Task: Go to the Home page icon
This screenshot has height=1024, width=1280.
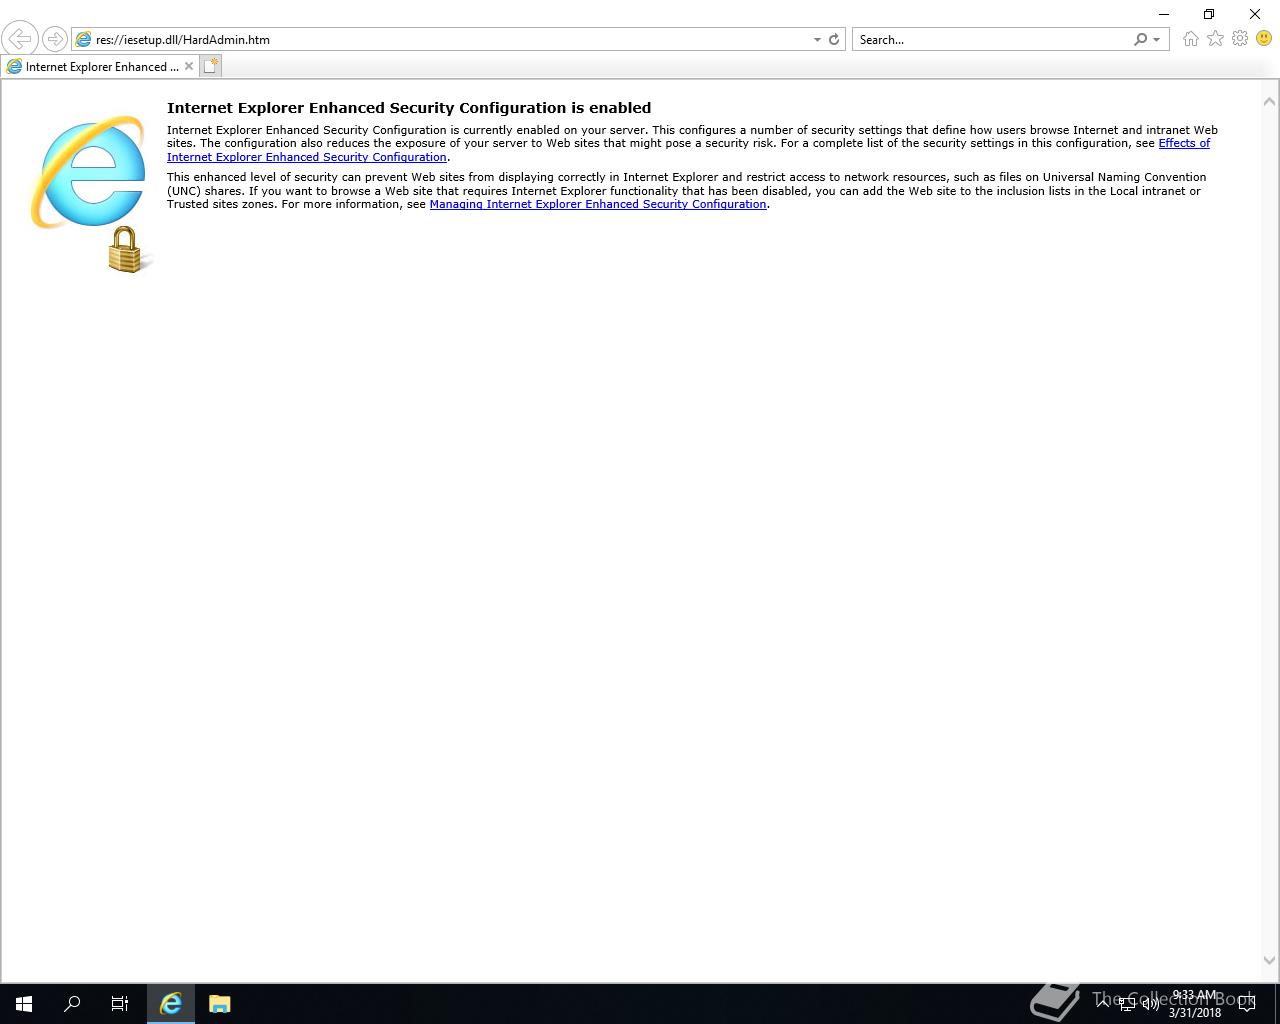Action: tap(1190, 39)
